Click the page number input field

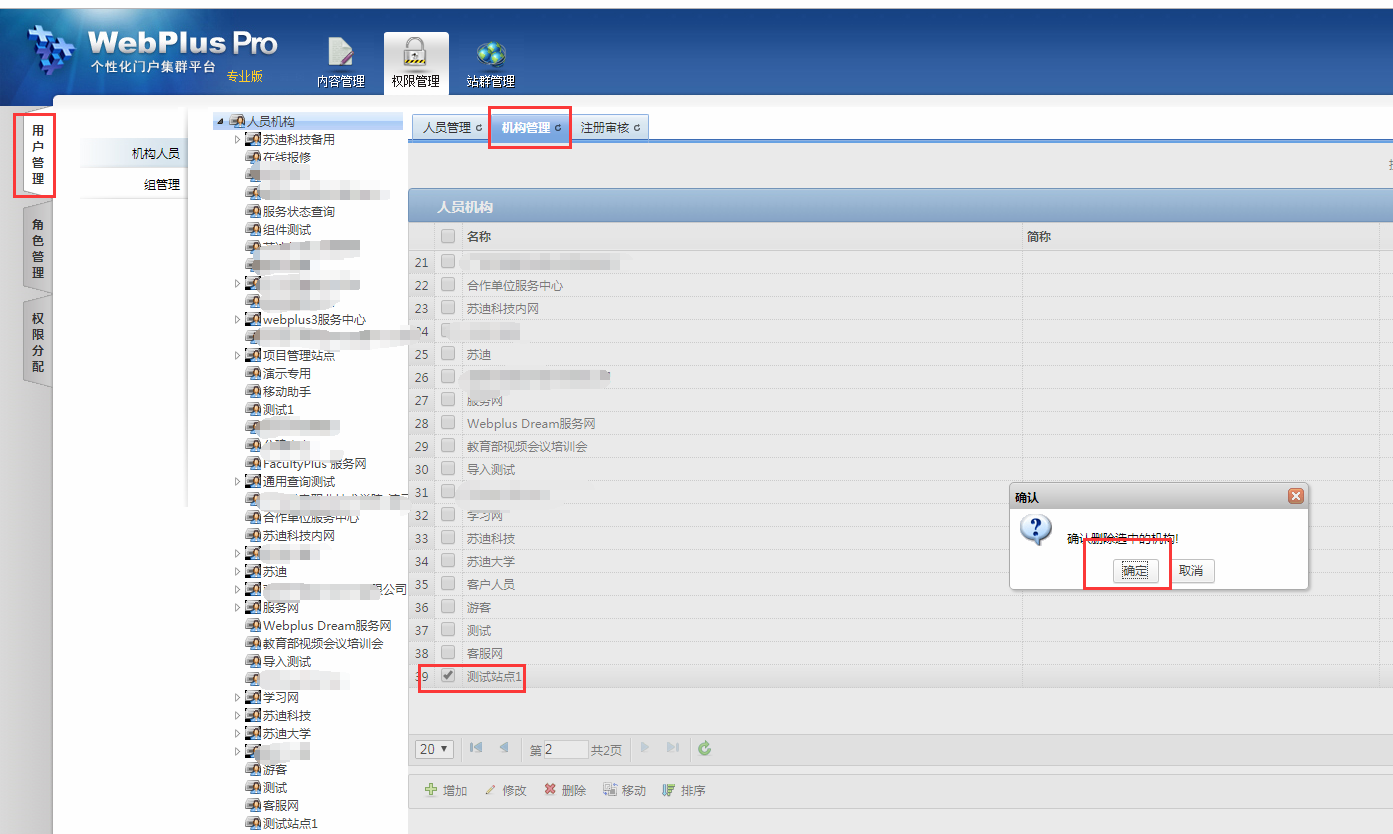click(x=565, y=749)
